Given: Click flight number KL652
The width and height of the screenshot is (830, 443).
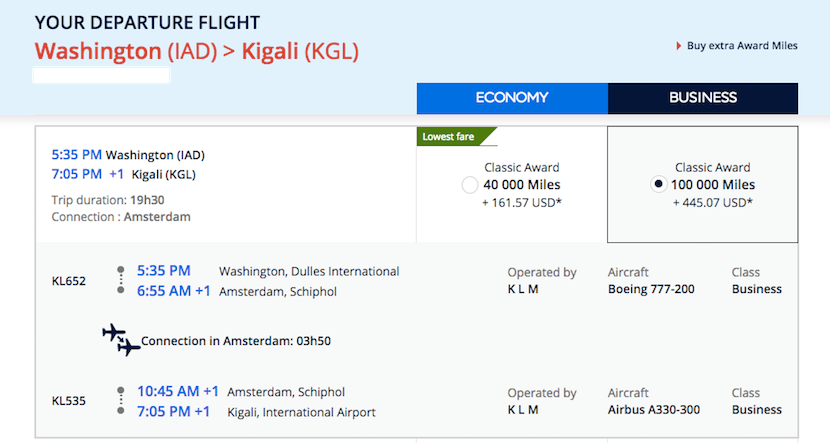Looking at the screenshot, I should click(69, 281).
